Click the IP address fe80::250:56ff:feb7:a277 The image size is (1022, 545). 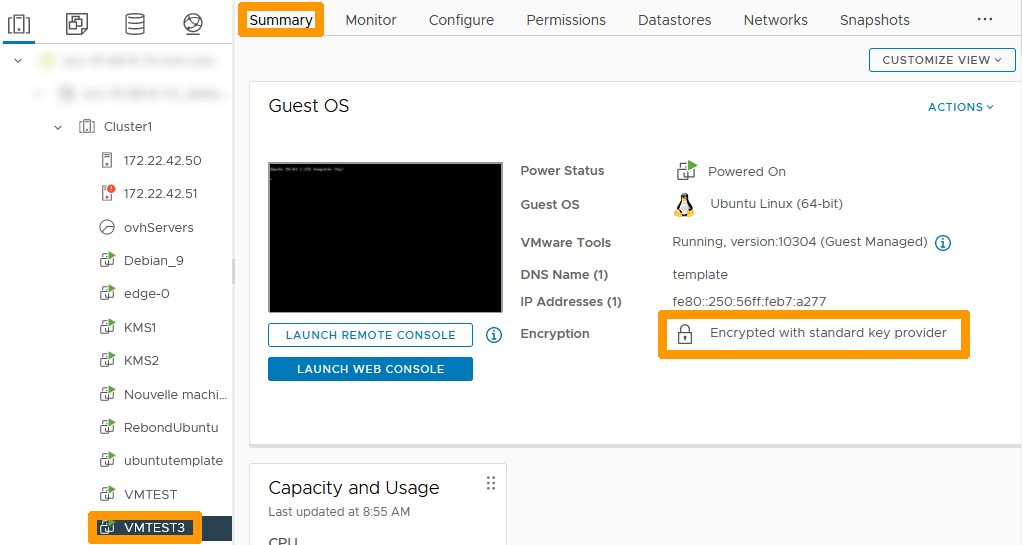click(x=749, y=302)
